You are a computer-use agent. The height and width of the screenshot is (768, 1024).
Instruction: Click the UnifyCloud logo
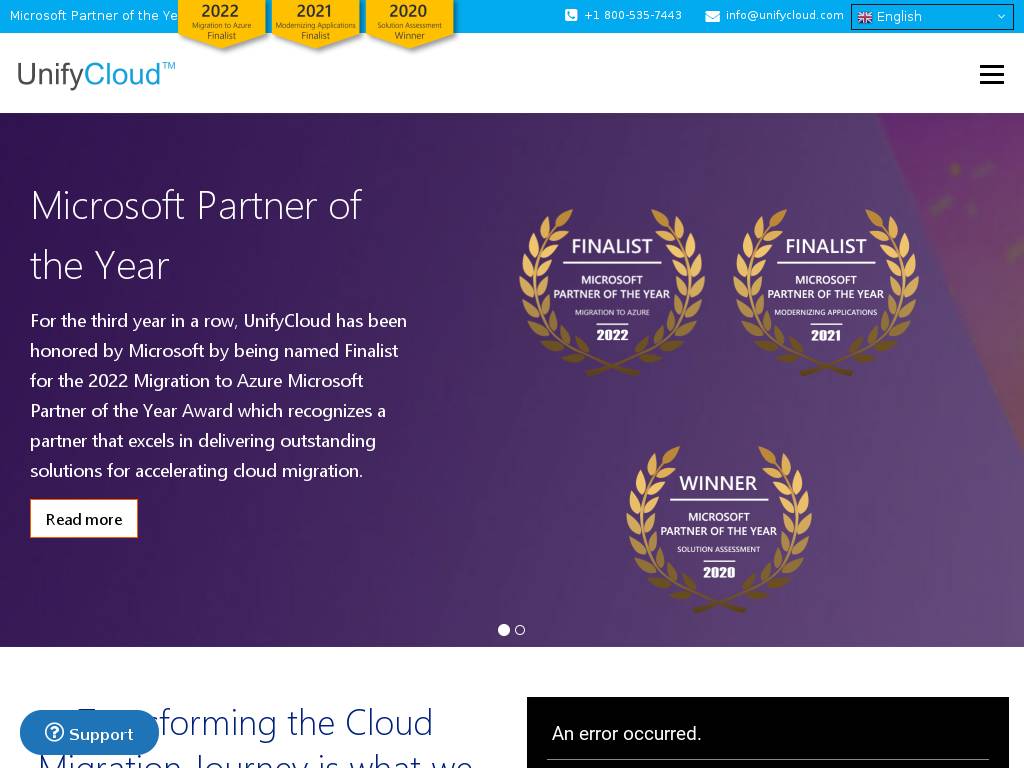pos(96,75)
